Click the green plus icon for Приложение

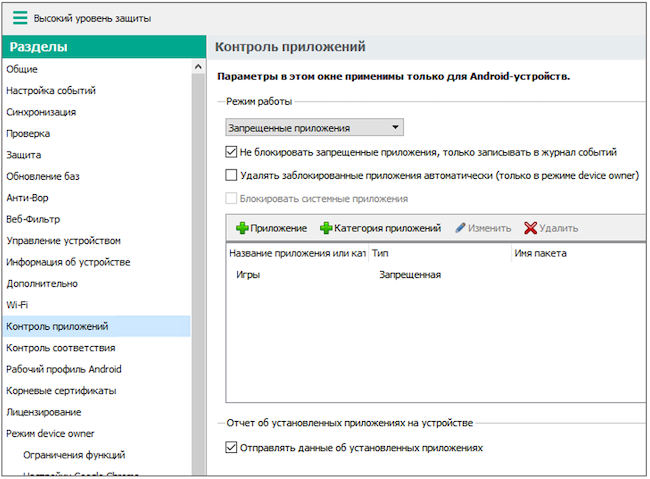(x=242, y=228)
